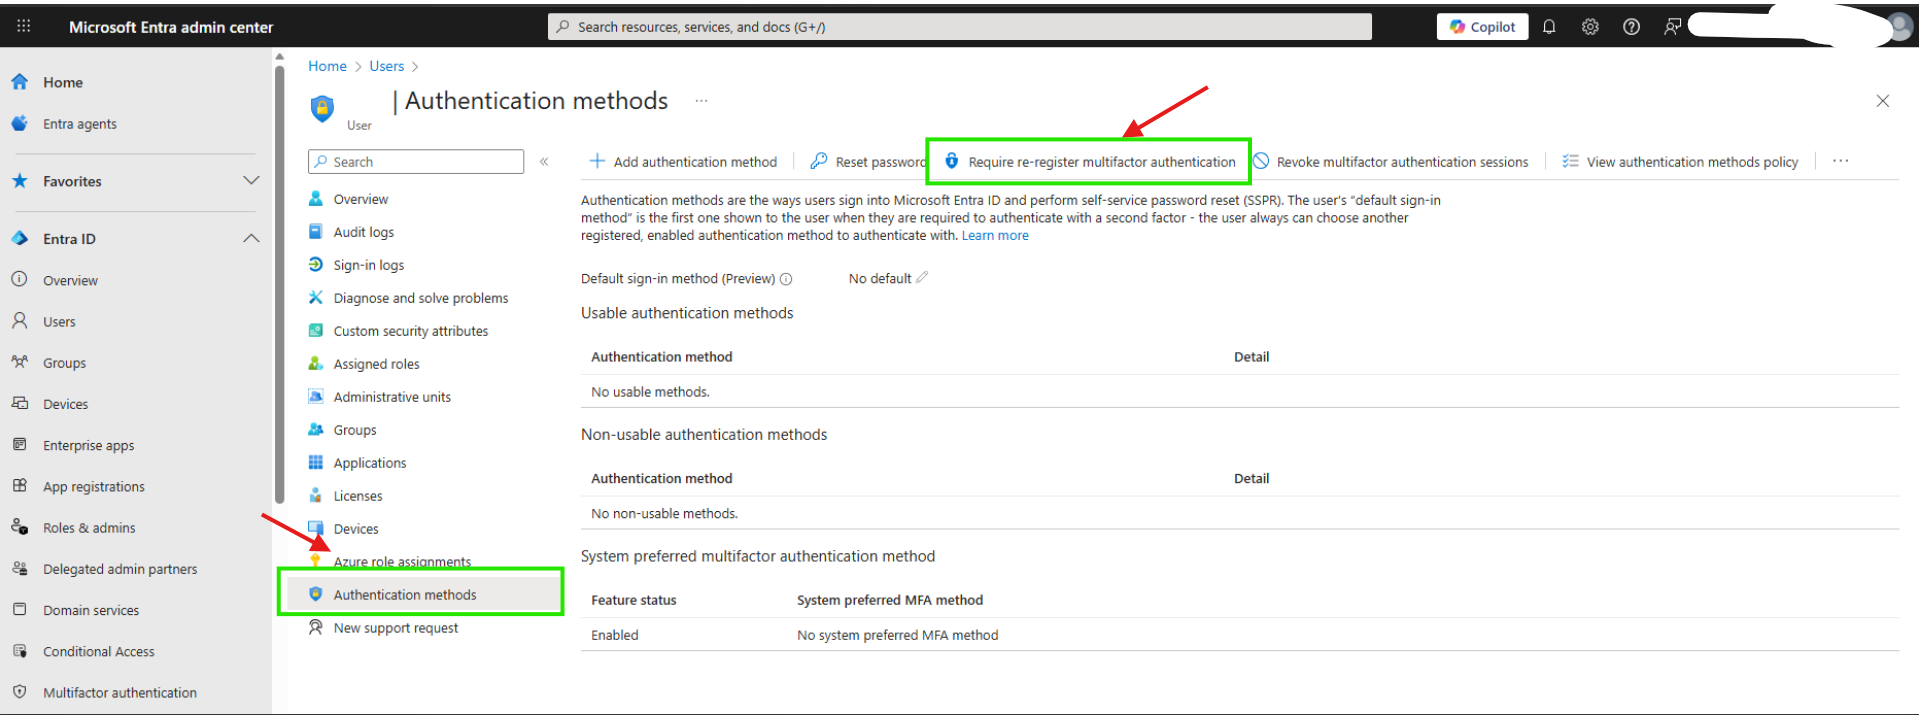Click the Home breadcrumb link
Image resolution: width=1919 pixels, height=715 pixels.
click(327, 66)
